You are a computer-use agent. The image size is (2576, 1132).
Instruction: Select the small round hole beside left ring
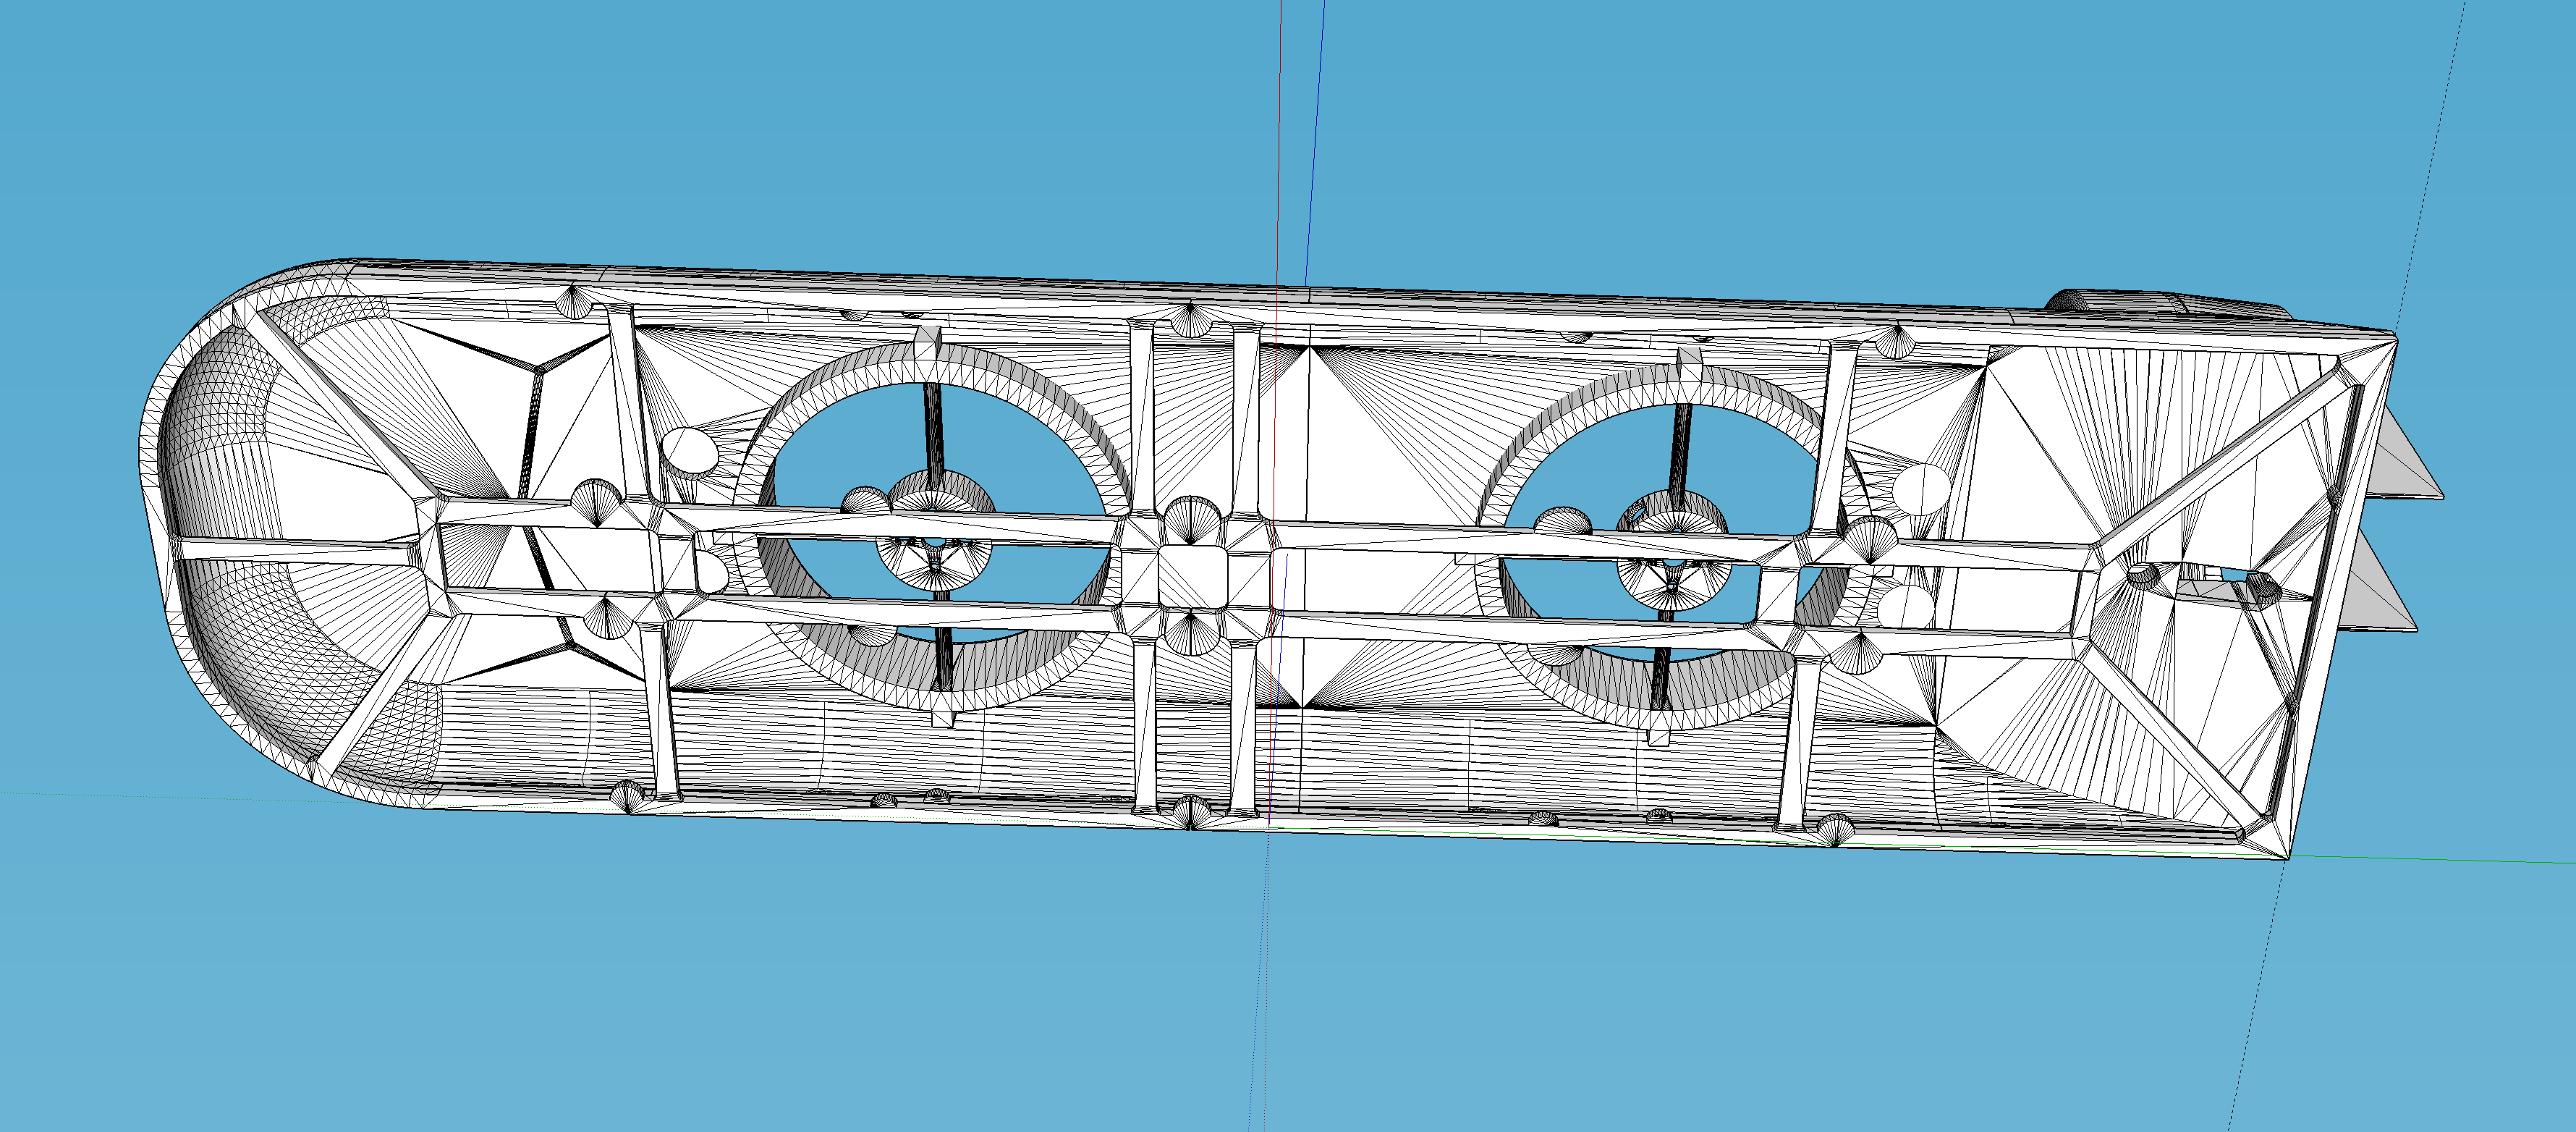click(x=690, y=452)
